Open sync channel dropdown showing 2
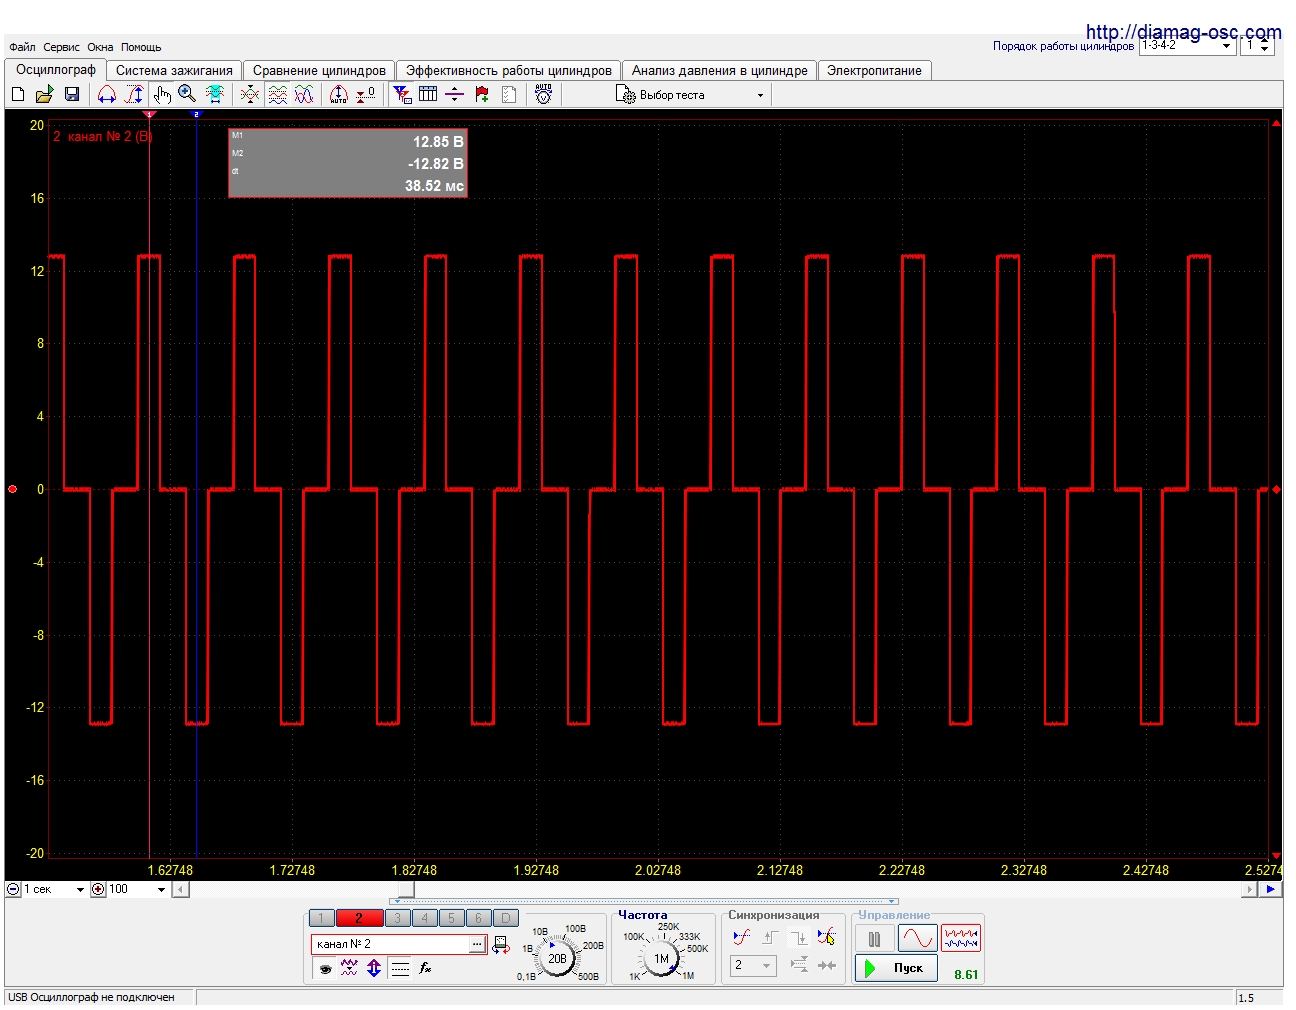The height and width of the screenshot is (1010, 1296). tap(753, 965)
